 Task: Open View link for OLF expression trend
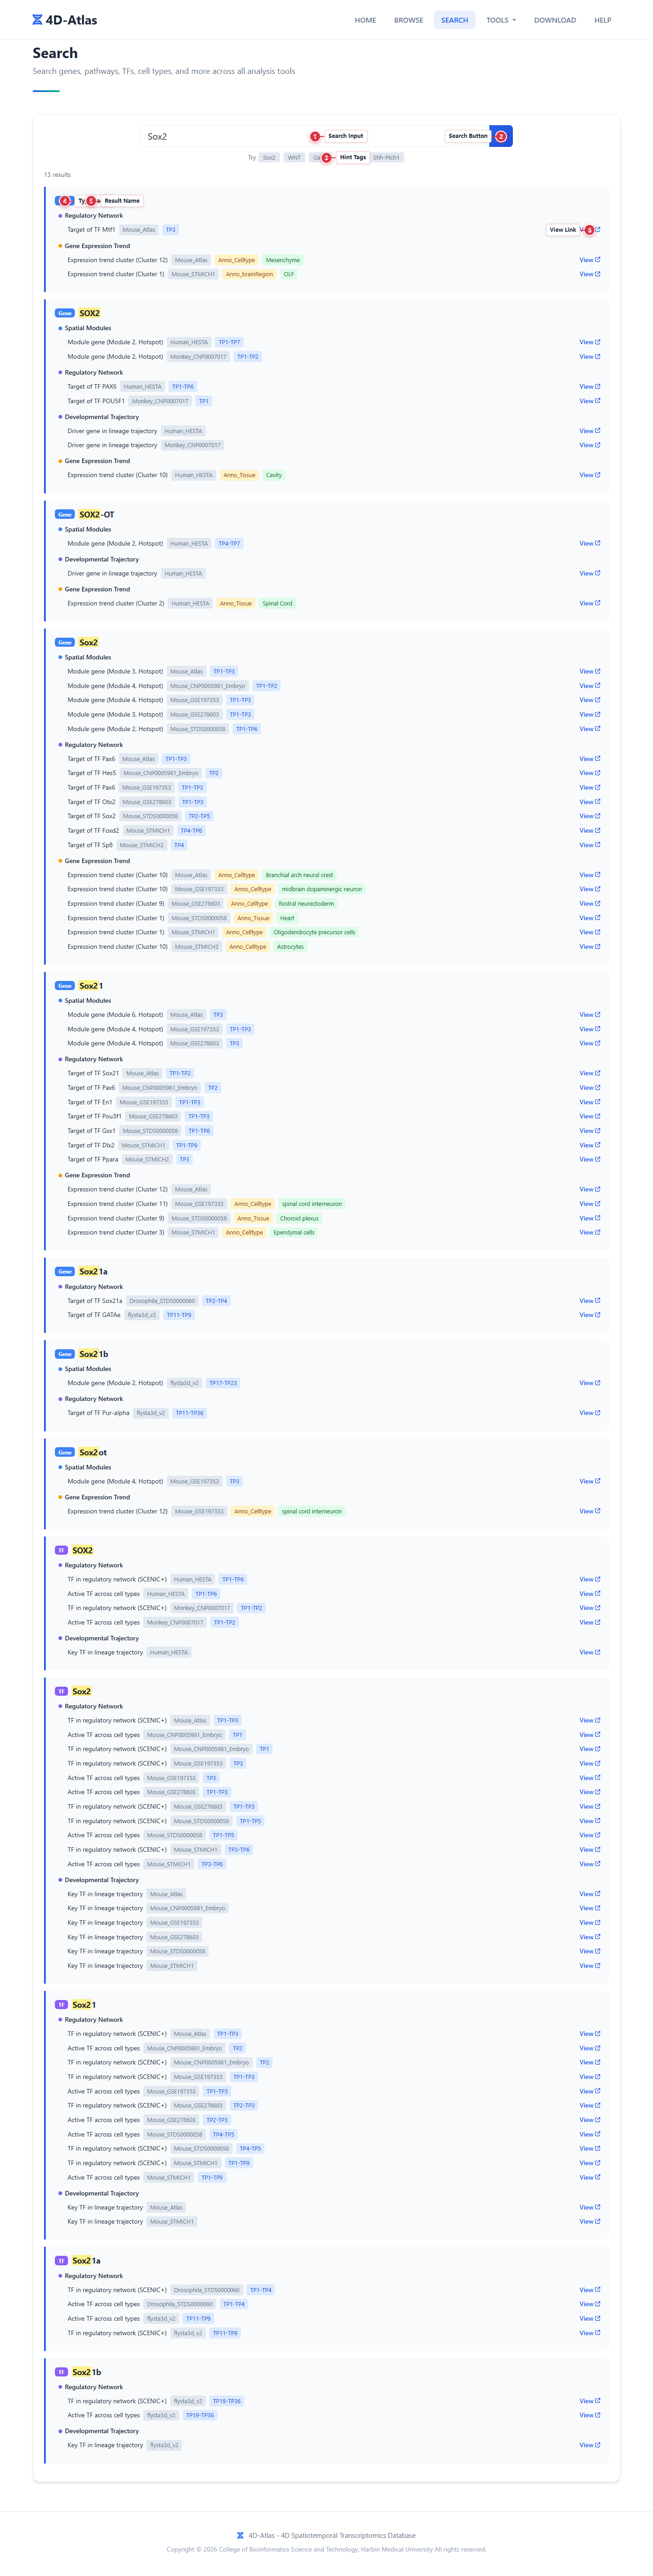tap(589, 274)
